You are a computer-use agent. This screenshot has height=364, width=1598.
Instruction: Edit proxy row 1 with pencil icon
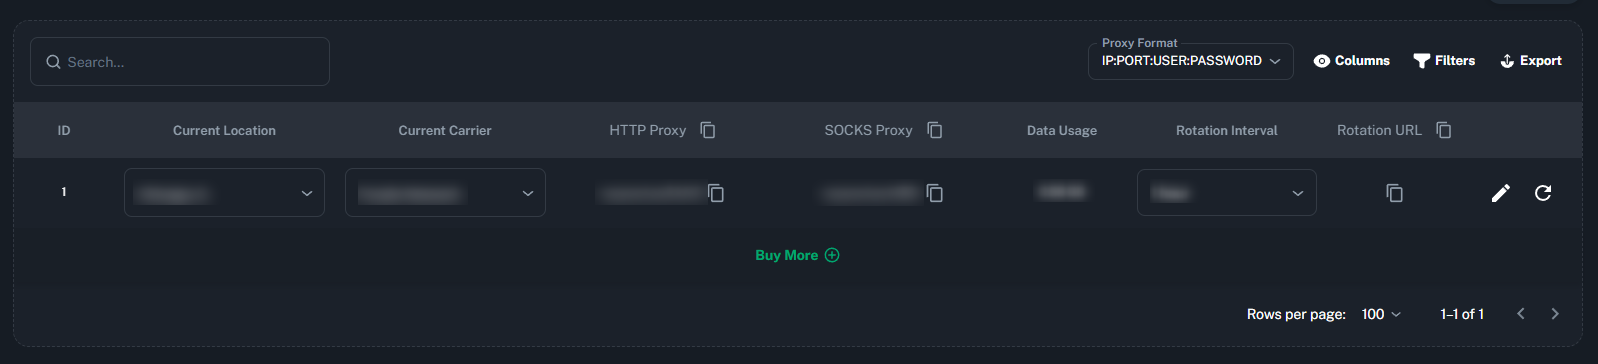pyautogui.click(x=1501, y=193)
